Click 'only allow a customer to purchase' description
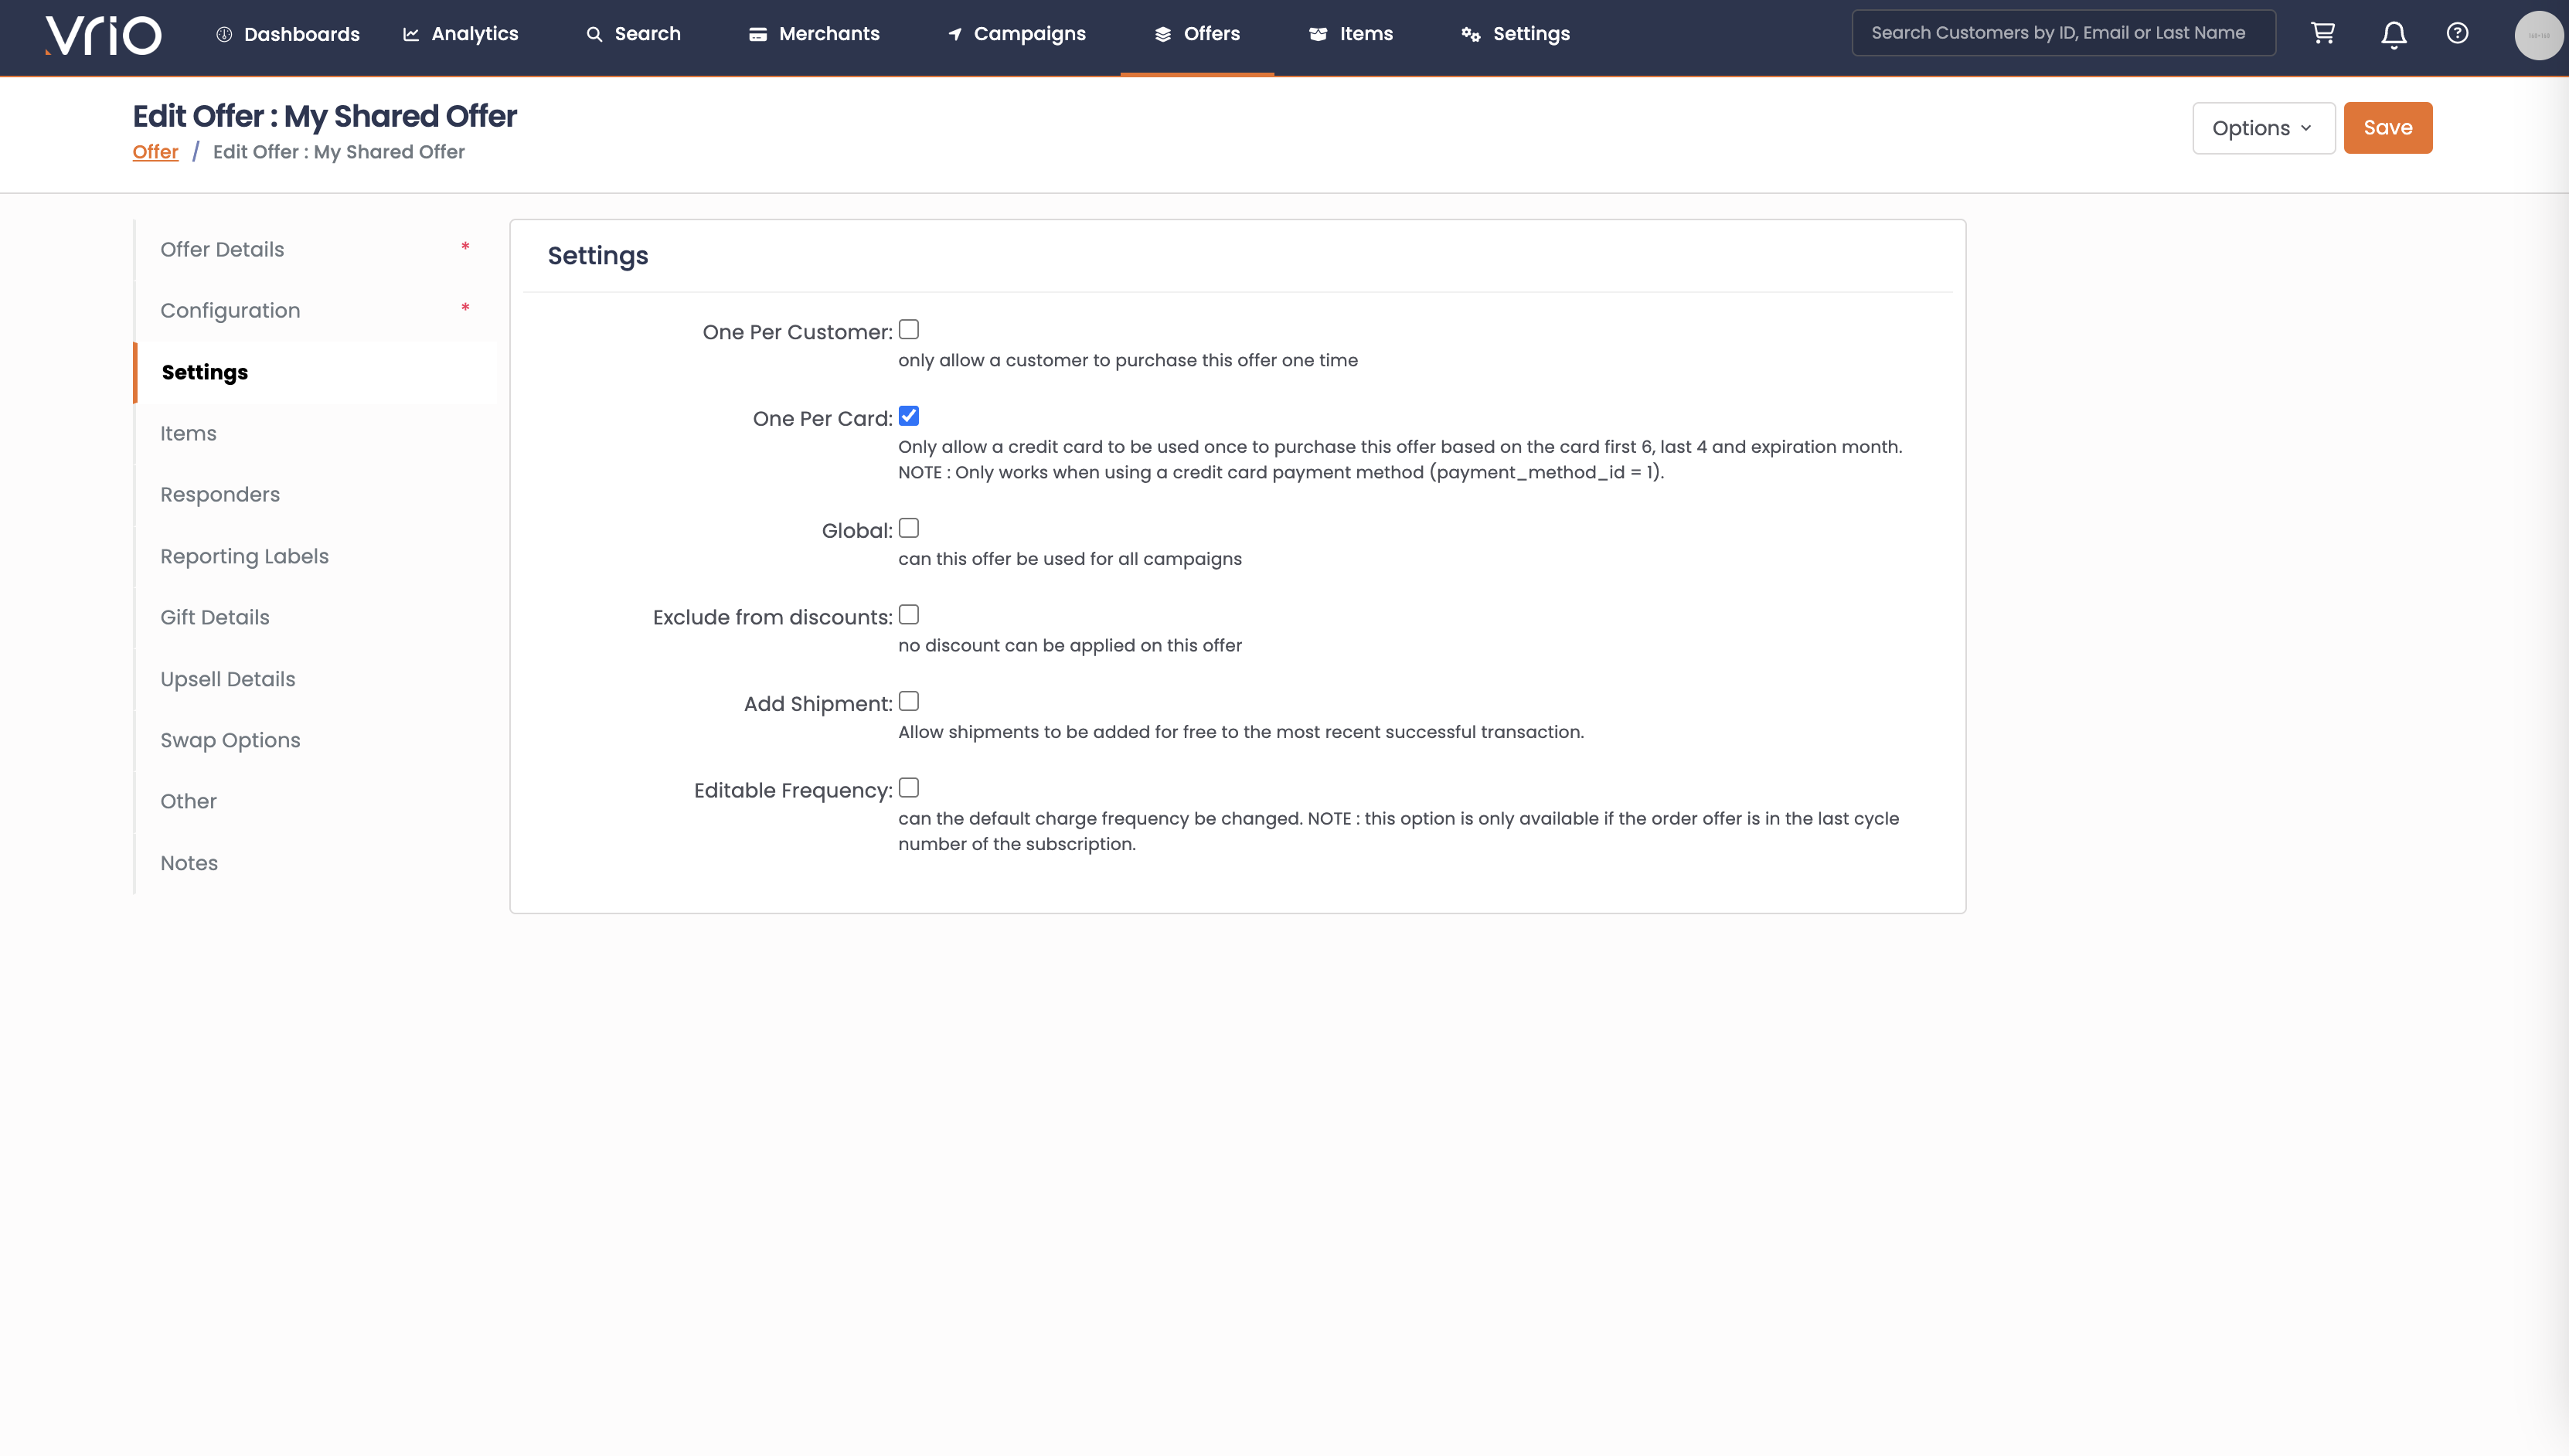The height and width of the screenshot is (1456, 2569). (1128, 361)
